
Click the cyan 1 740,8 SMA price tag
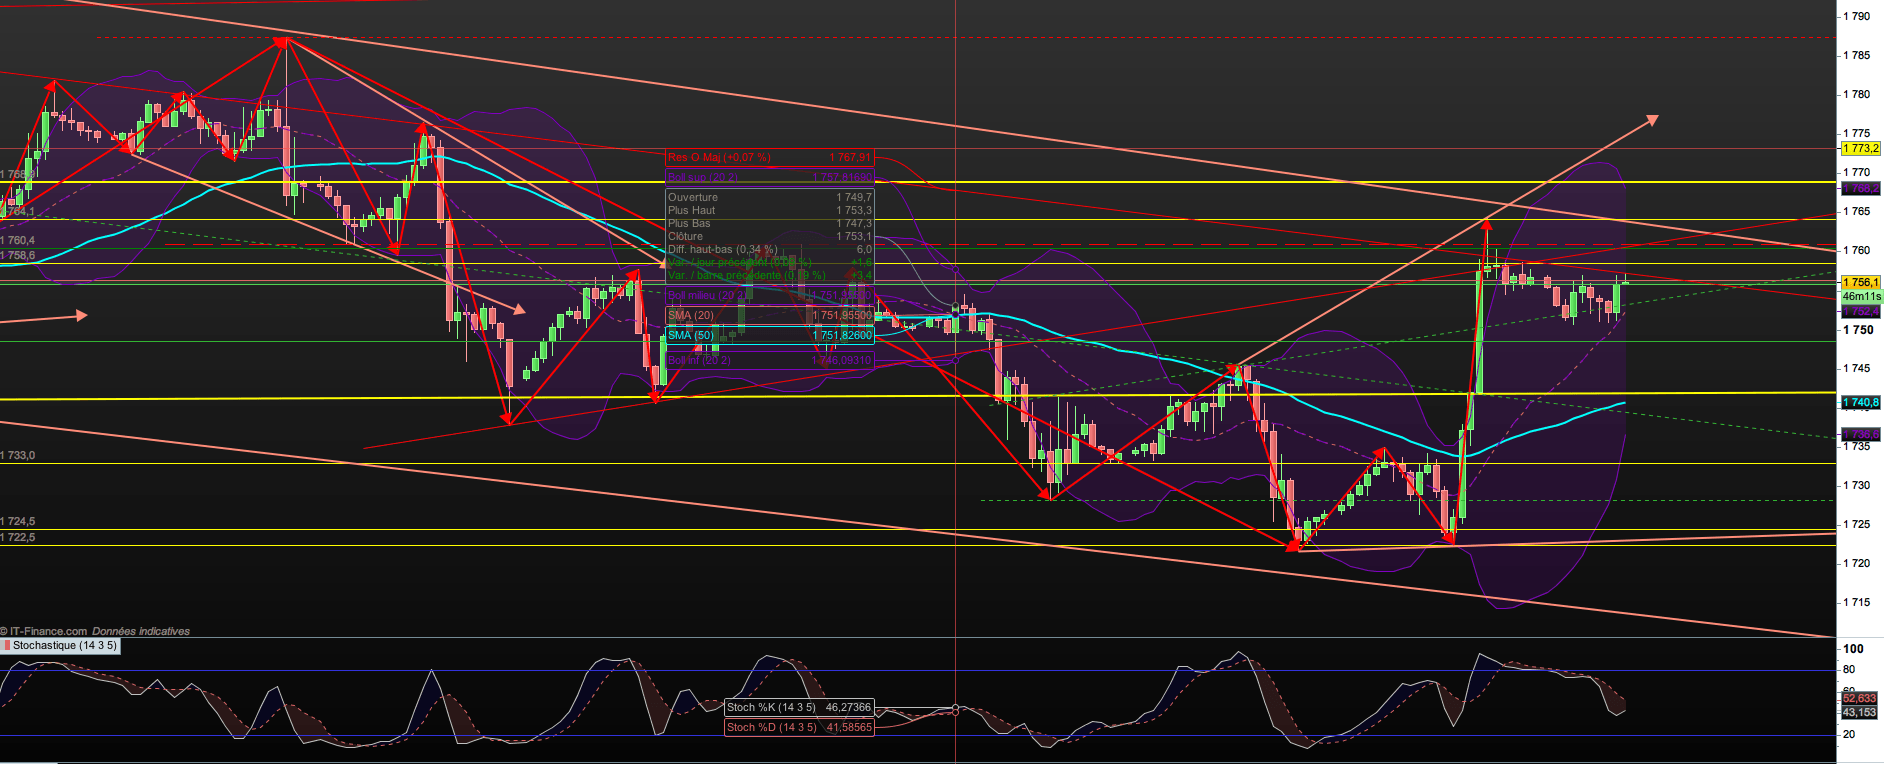click(1861, 403)
